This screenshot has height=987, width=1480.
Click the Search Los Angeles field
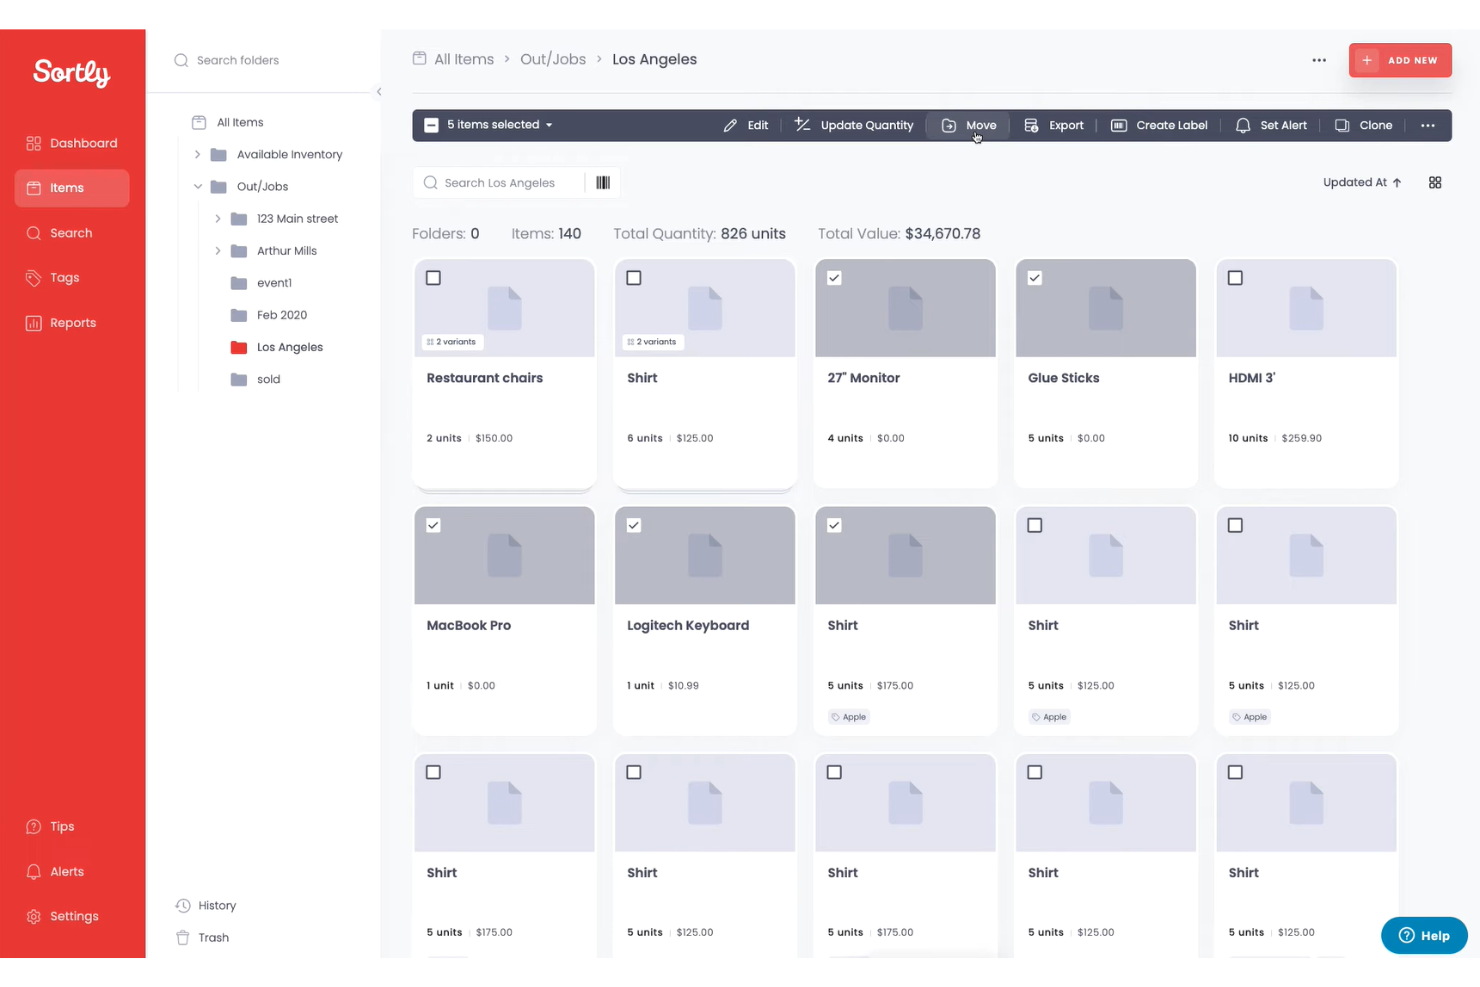pos(498,183)
